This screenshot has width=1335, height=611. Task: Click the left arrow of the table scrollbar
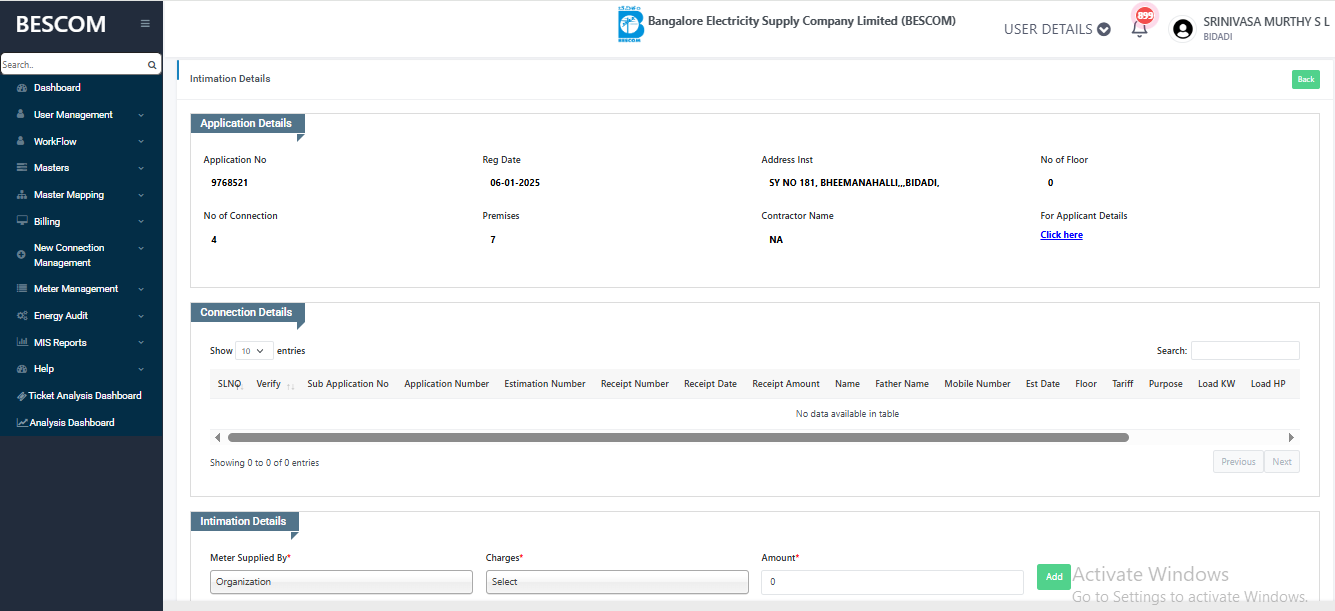(x=217, y=437)
